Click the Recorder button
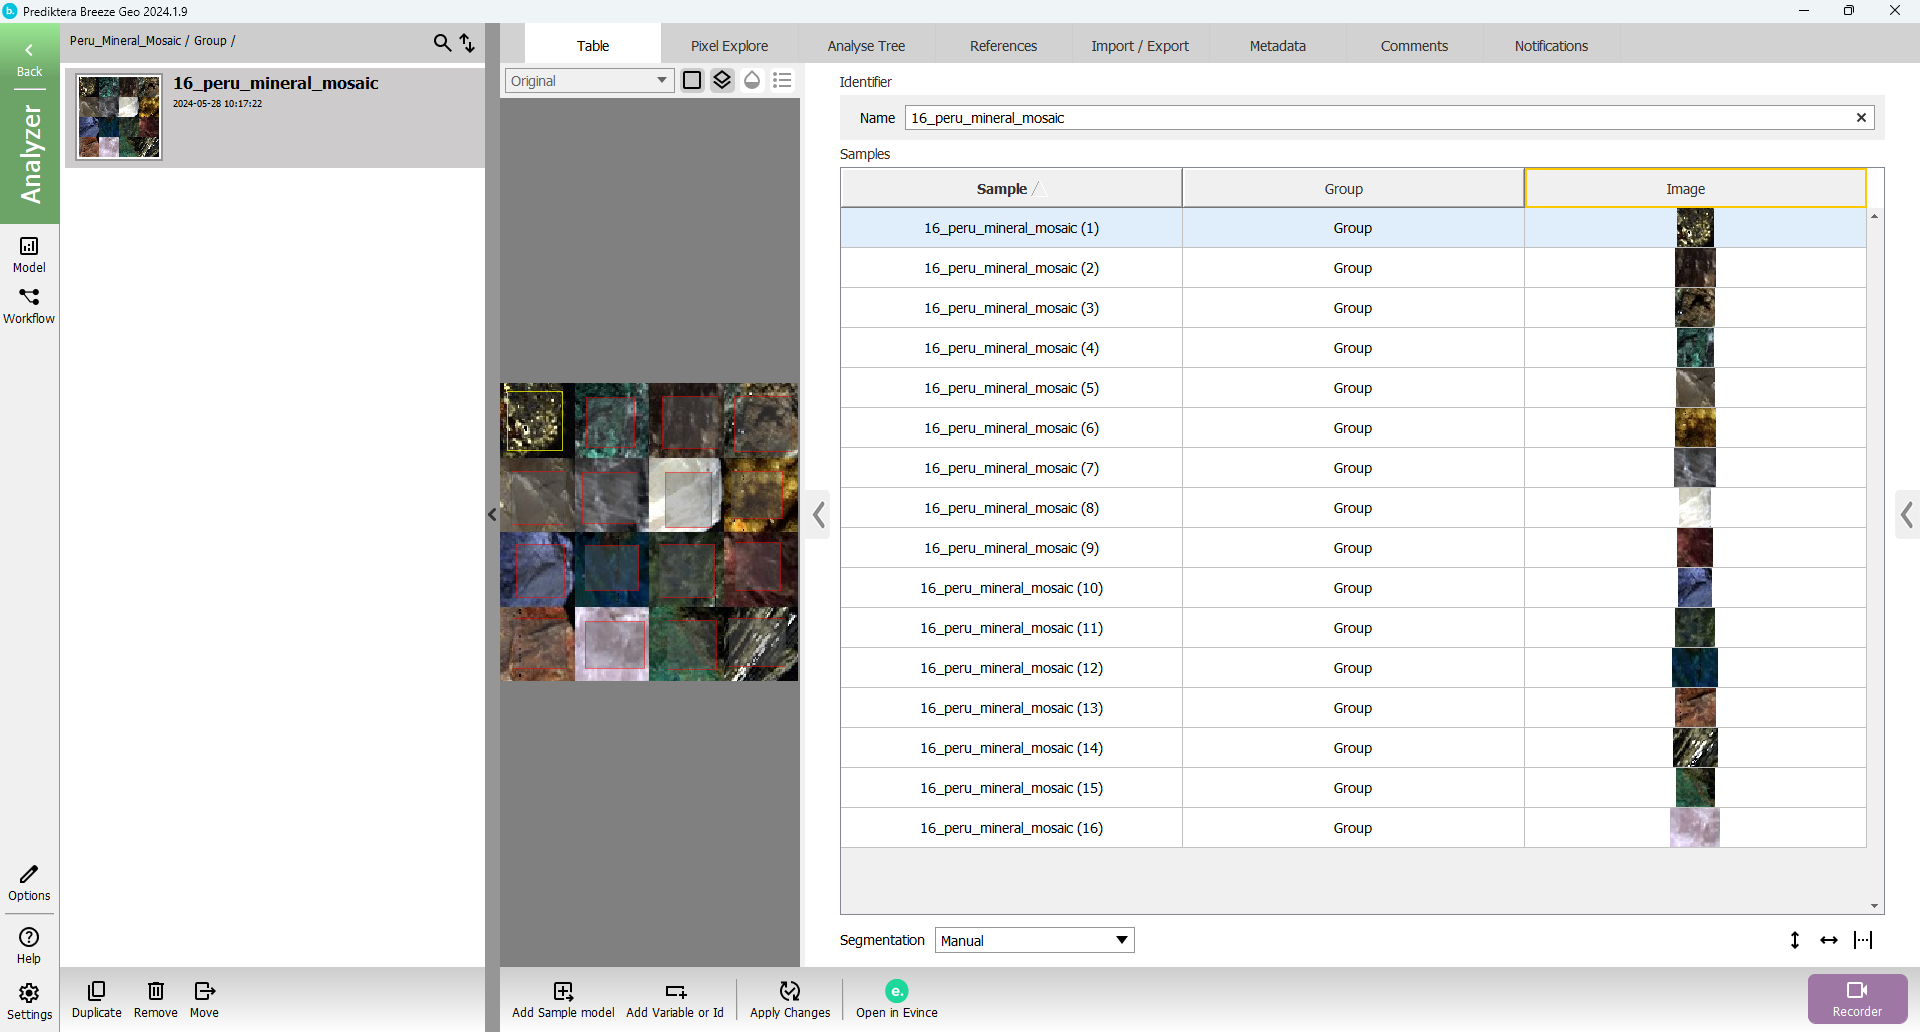1920x1032 pixels. click(1857, 998)
